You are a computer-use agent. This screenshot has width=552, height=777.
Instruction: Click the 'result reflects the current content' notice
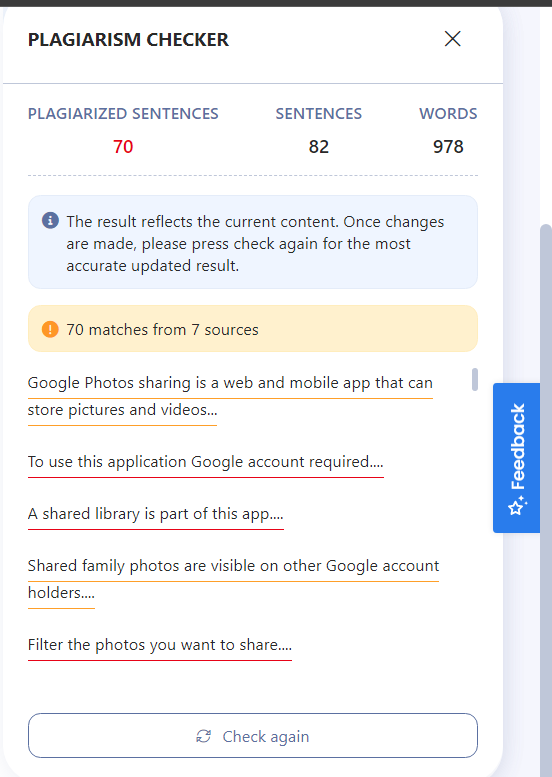(253, 242)
